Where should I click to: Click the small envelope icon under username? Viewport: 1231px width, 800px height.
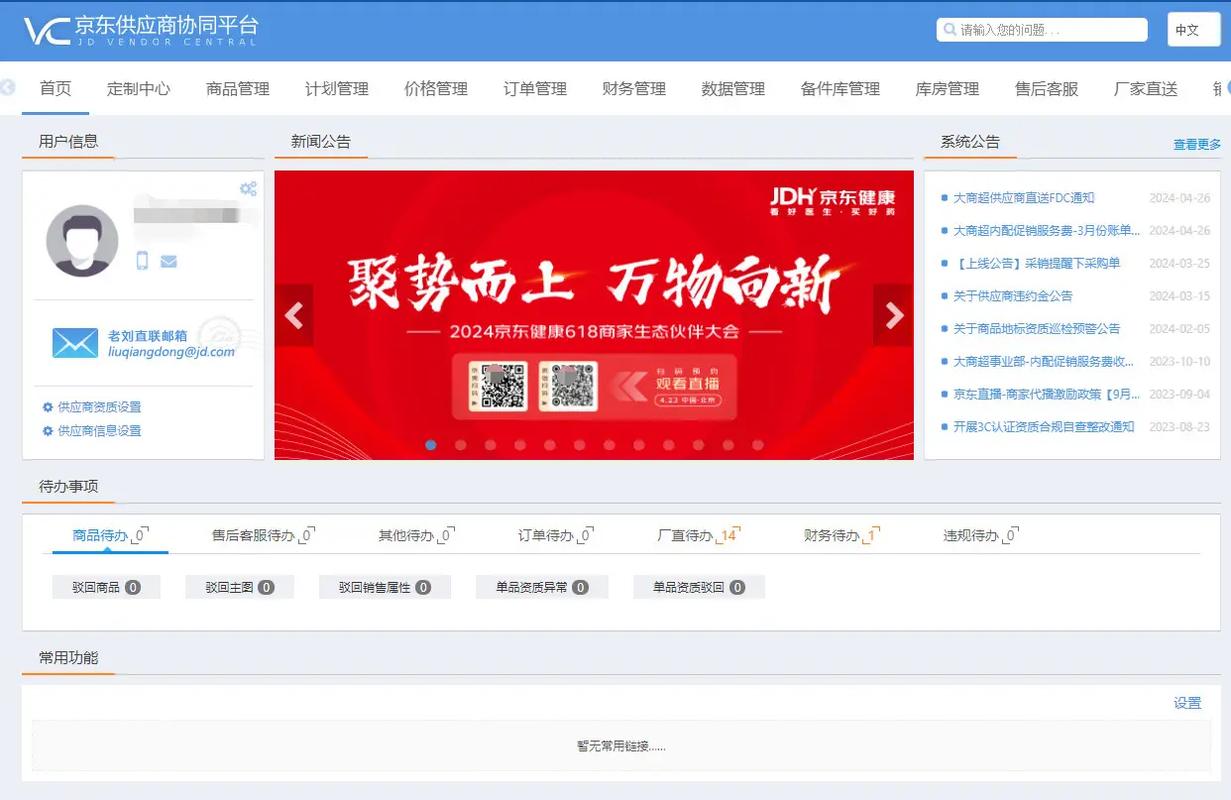pyautogui.click(x=169, y=262)
